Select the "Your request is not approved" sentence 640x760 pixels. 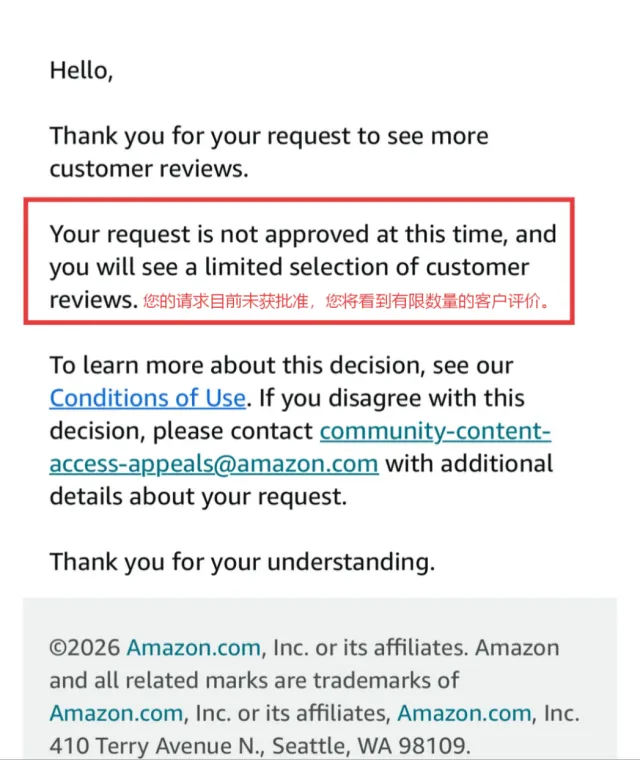pyautogui.click(x=302, y=235)
